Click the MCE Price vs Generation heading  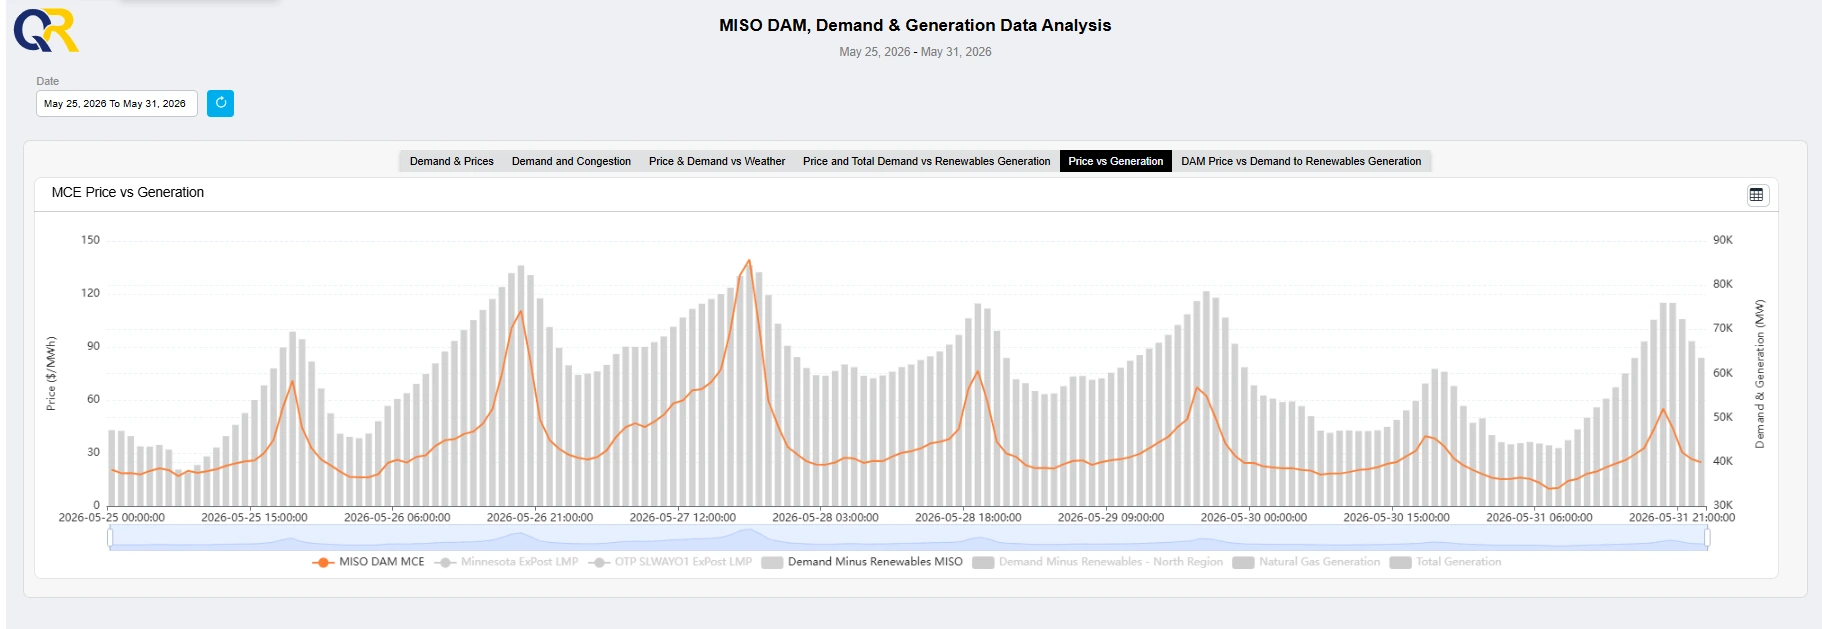point(128,192)
